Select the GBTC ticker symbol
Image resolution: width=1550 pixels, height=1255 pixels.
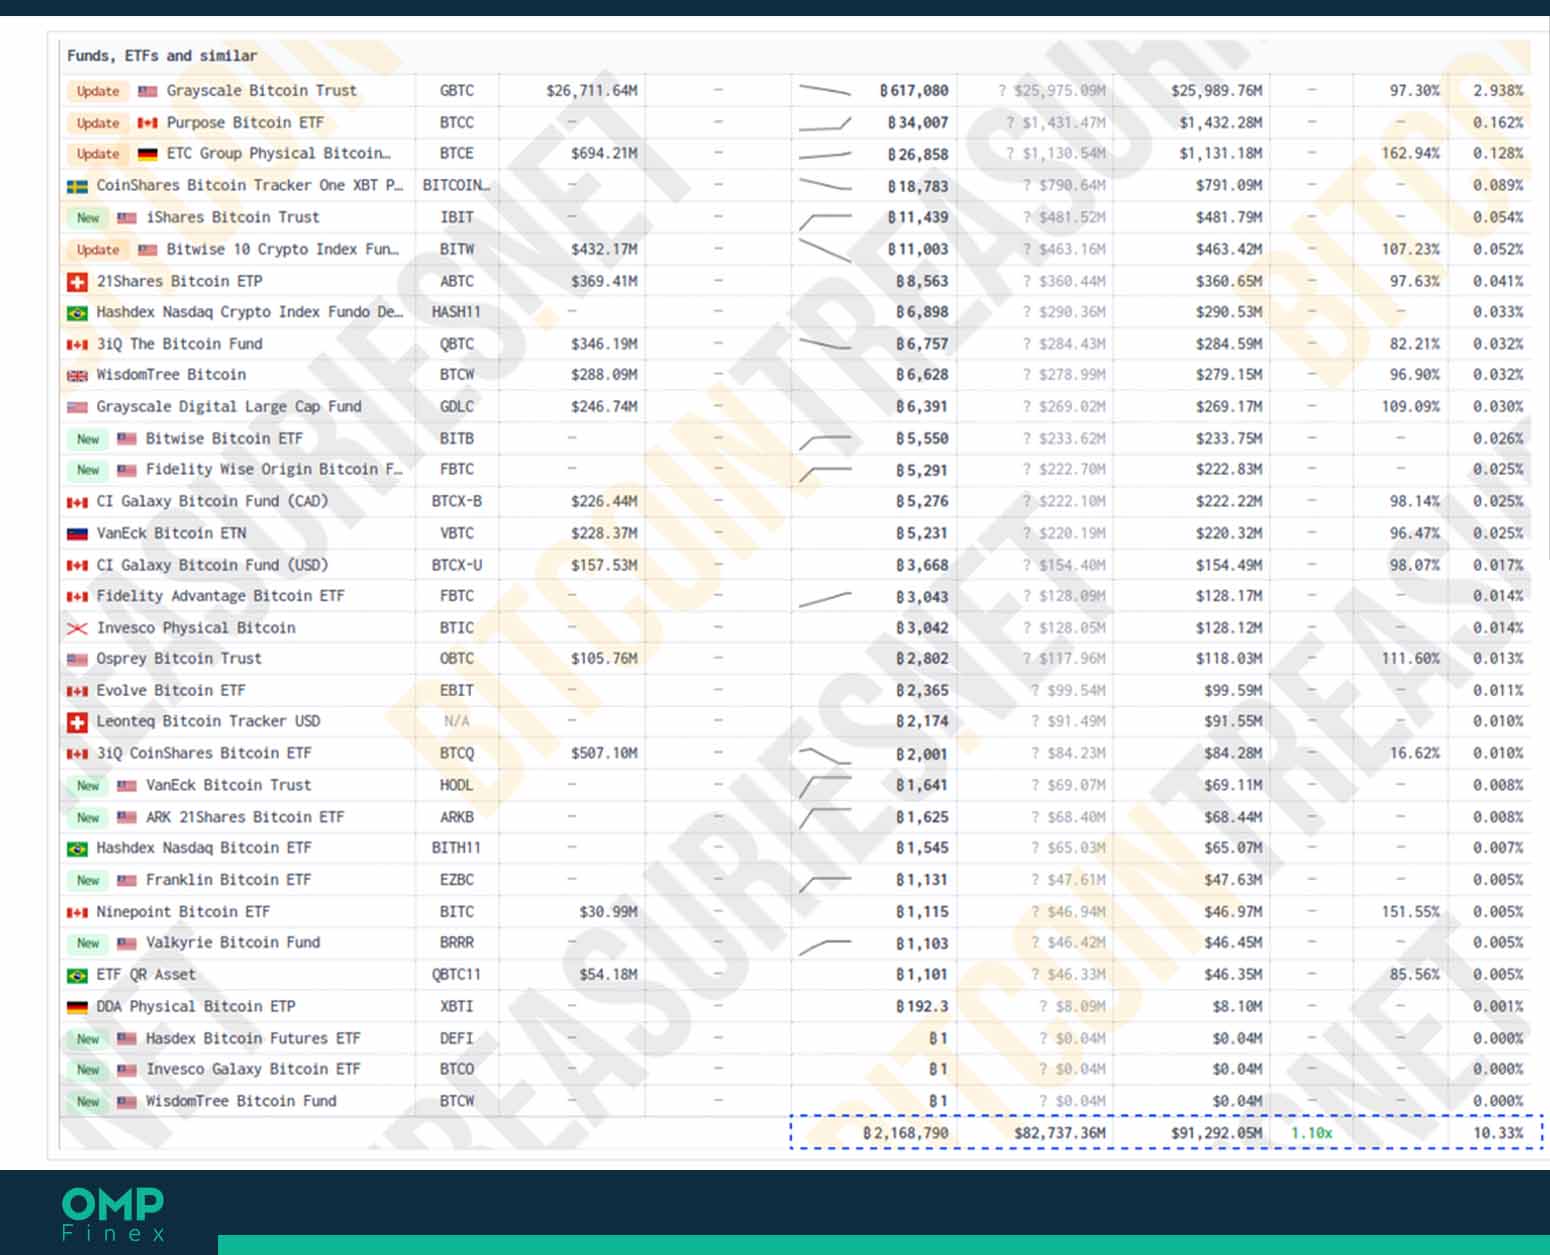tap(457, 91)
